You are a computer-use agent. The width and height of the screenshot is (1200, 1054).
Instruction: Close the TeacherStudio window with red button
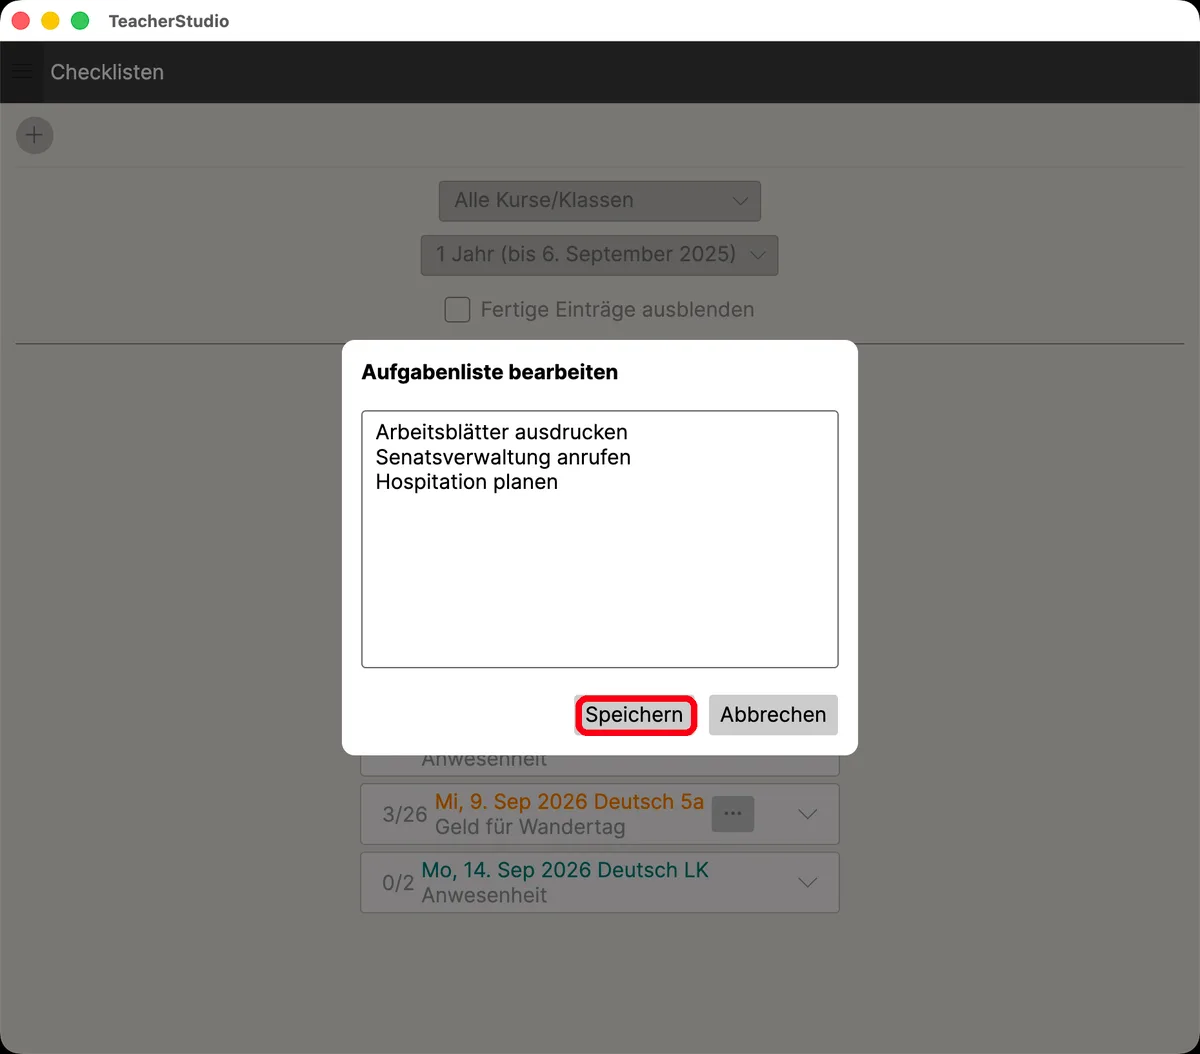[x=20, y=21]
